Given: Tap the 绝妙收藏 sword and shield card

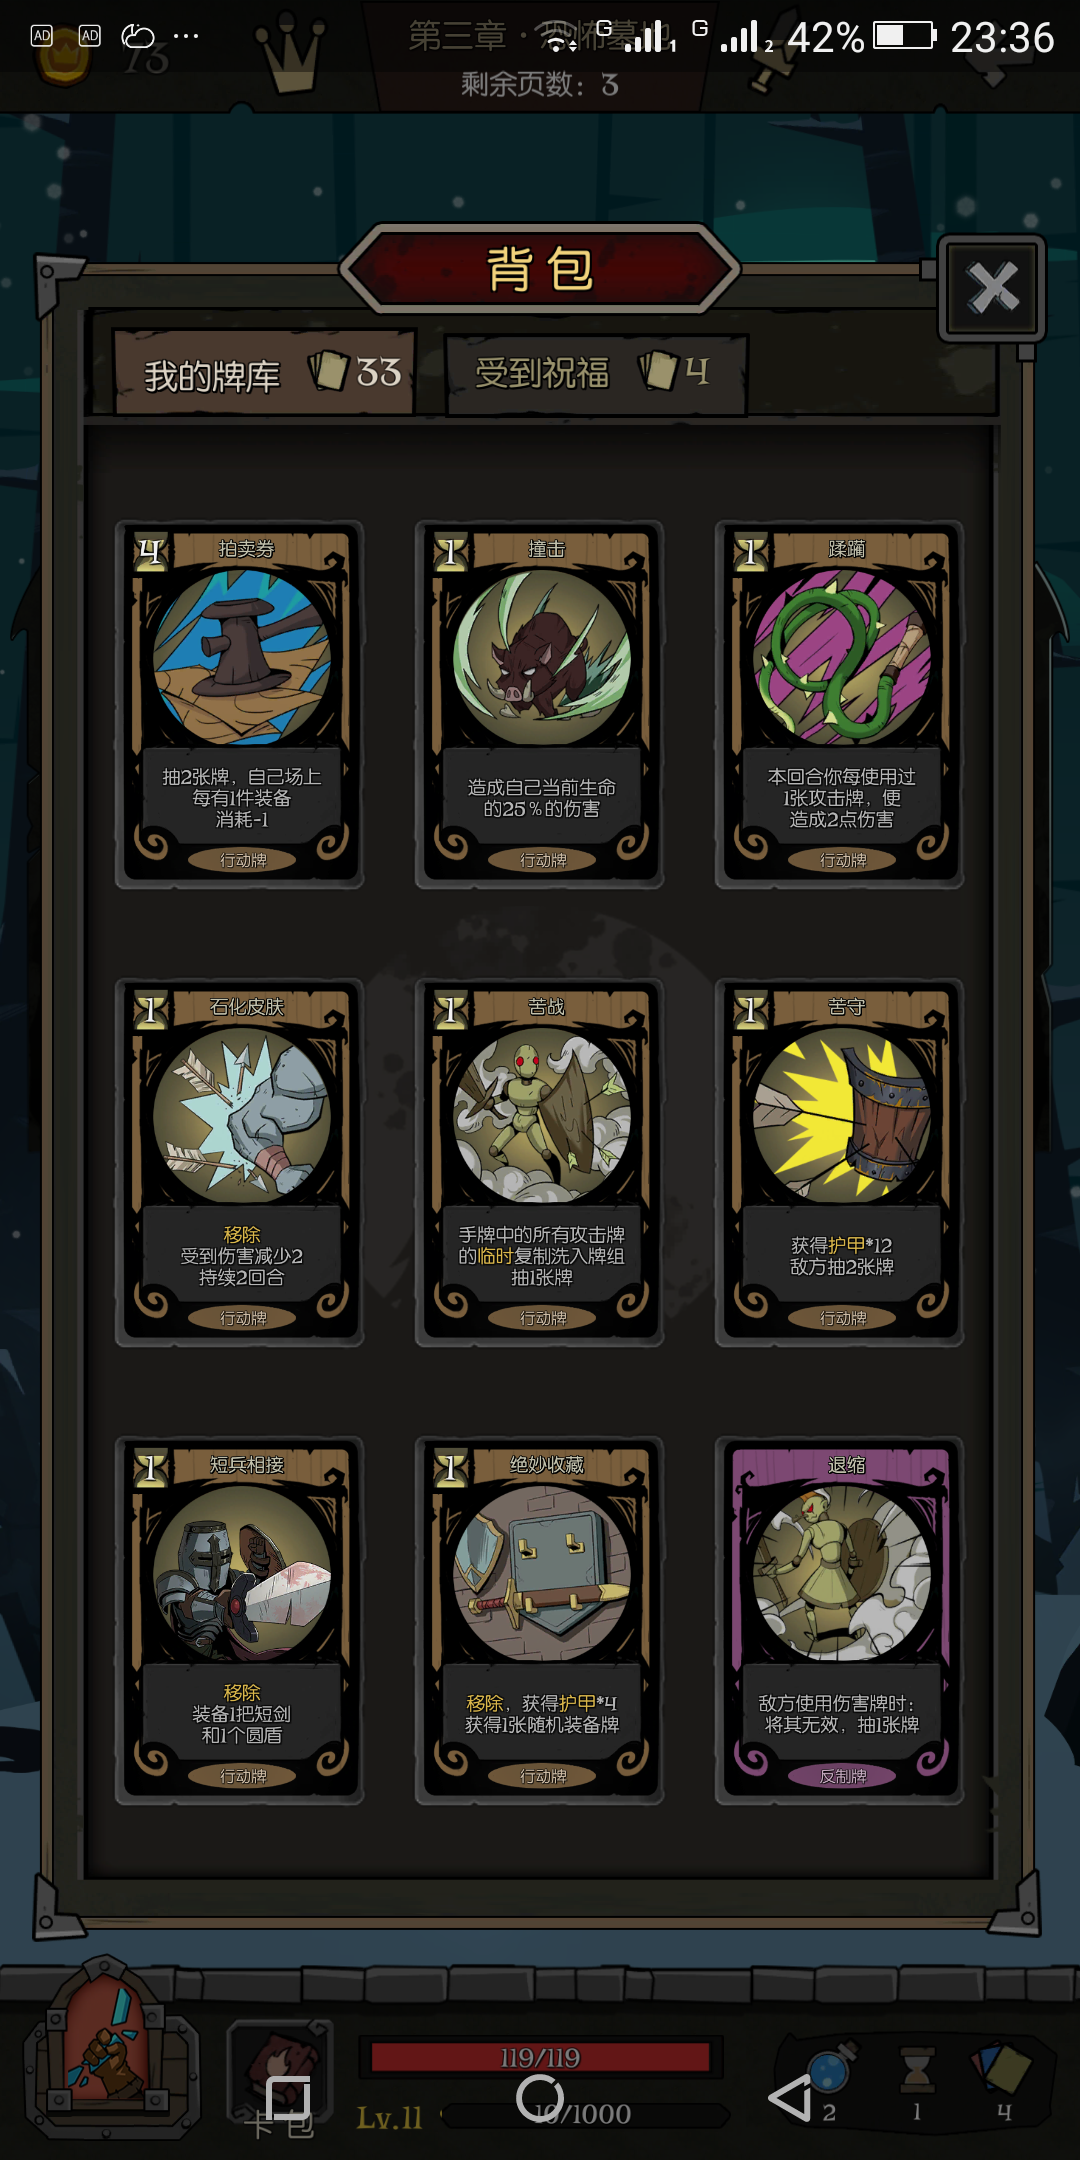Looking at the screenshot, I should [540, 1620].
